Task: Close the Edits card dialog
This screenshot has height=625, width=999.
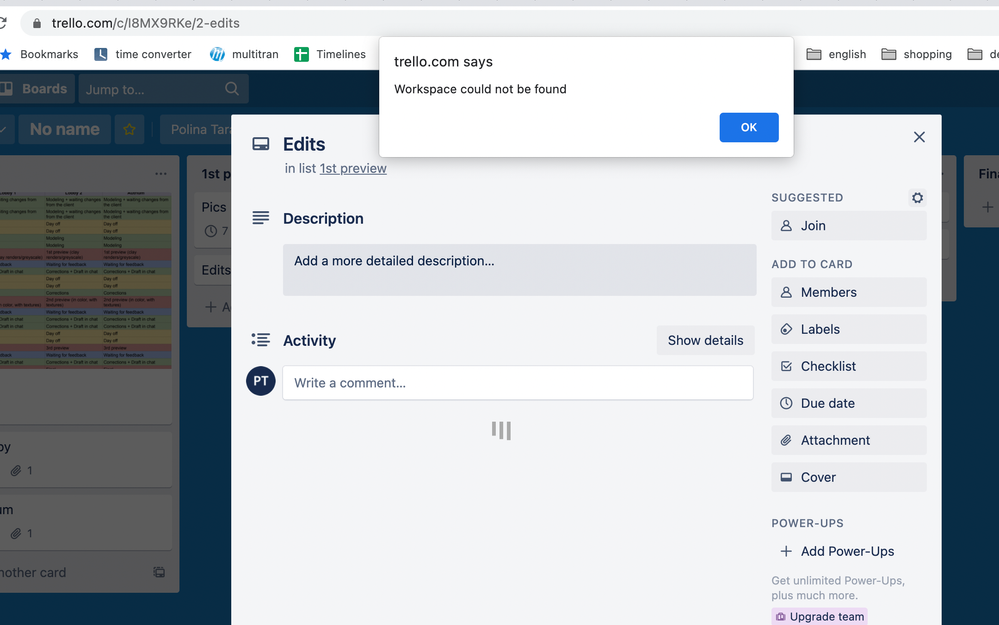Action: [x=919, y=137]
